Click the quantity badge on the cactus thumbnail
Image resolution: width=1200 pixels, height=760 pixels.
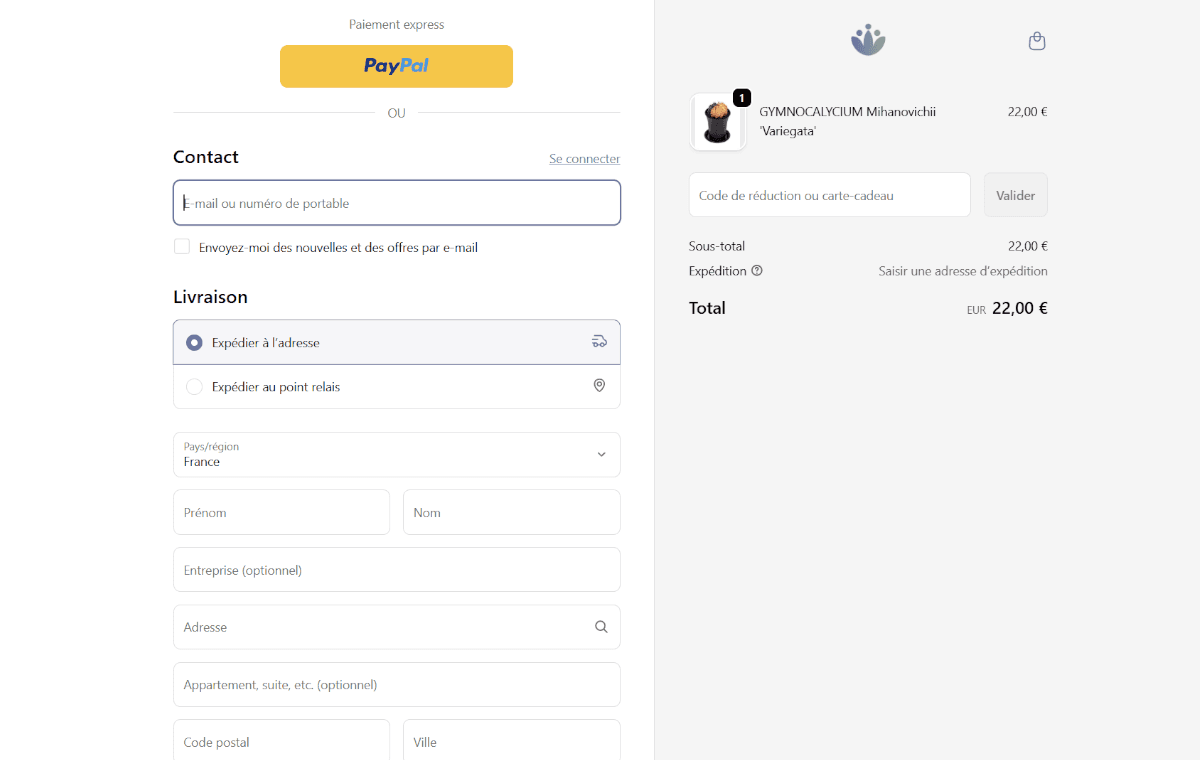(741, 98)
